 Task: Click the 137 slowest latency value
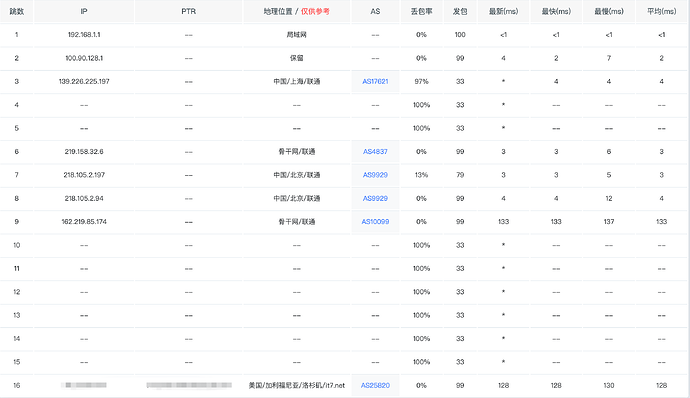[x=609, y=221]
